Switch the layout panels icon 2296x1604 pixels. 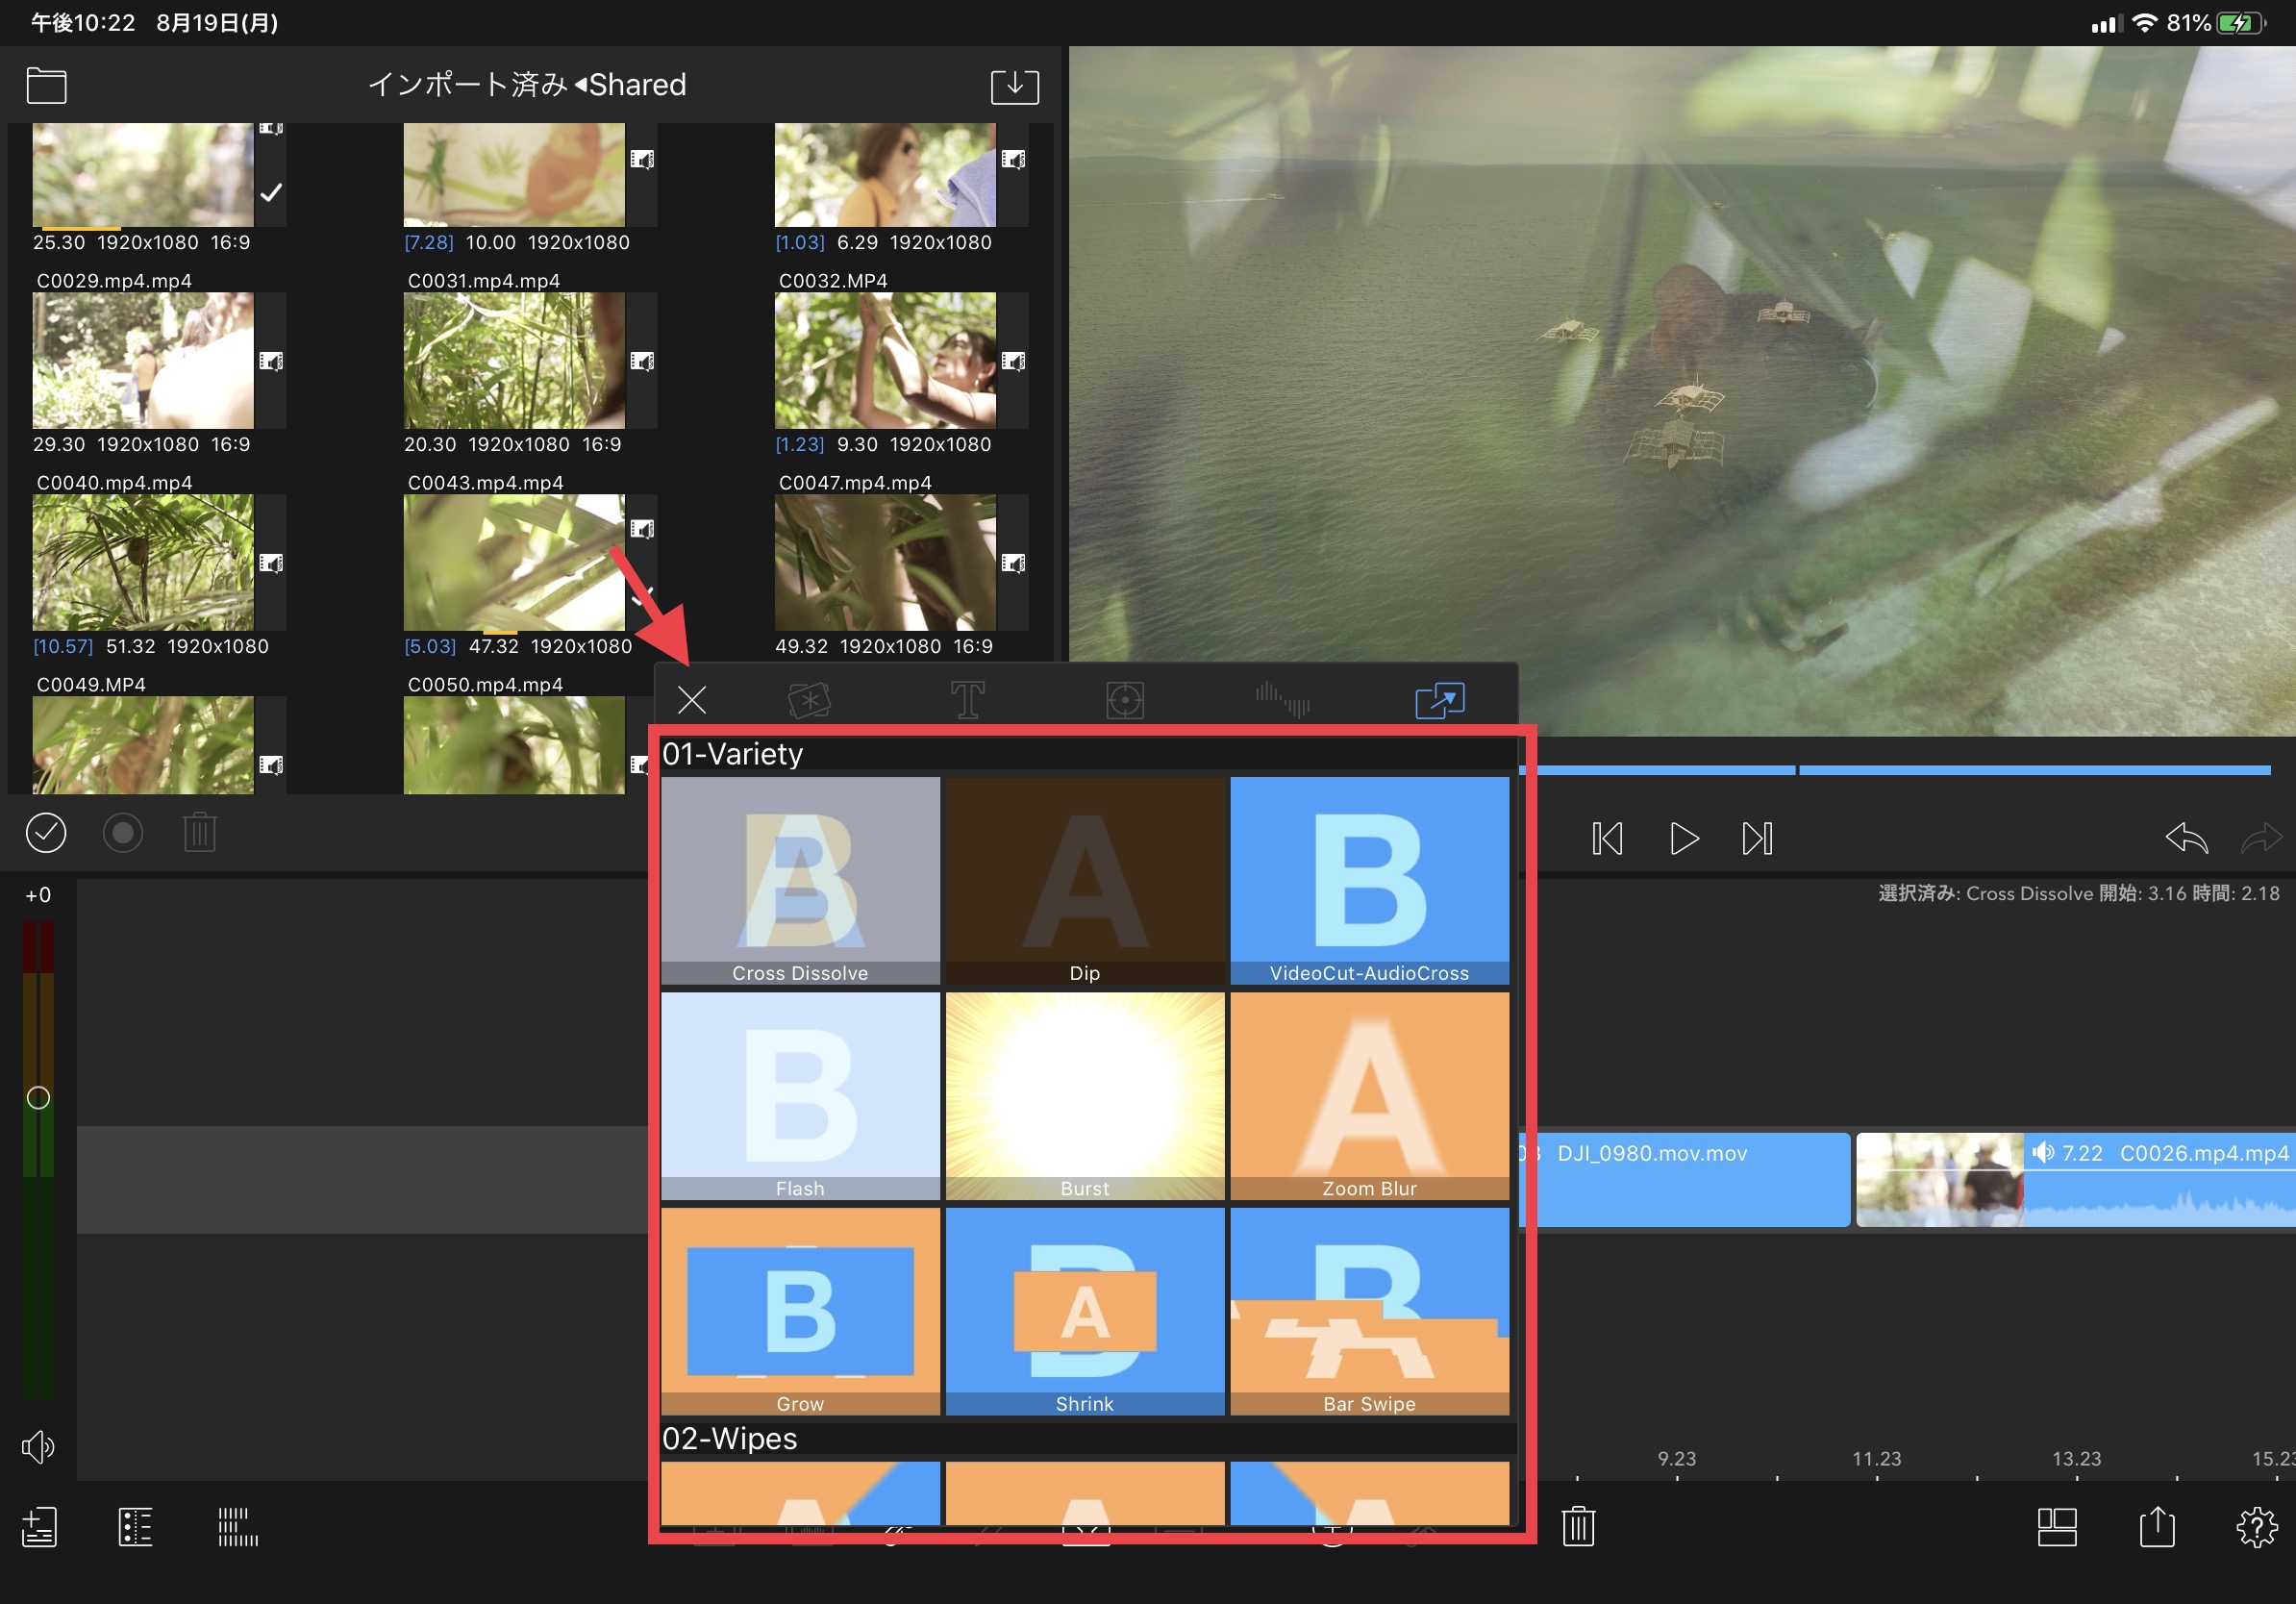coord(2057,1527)
